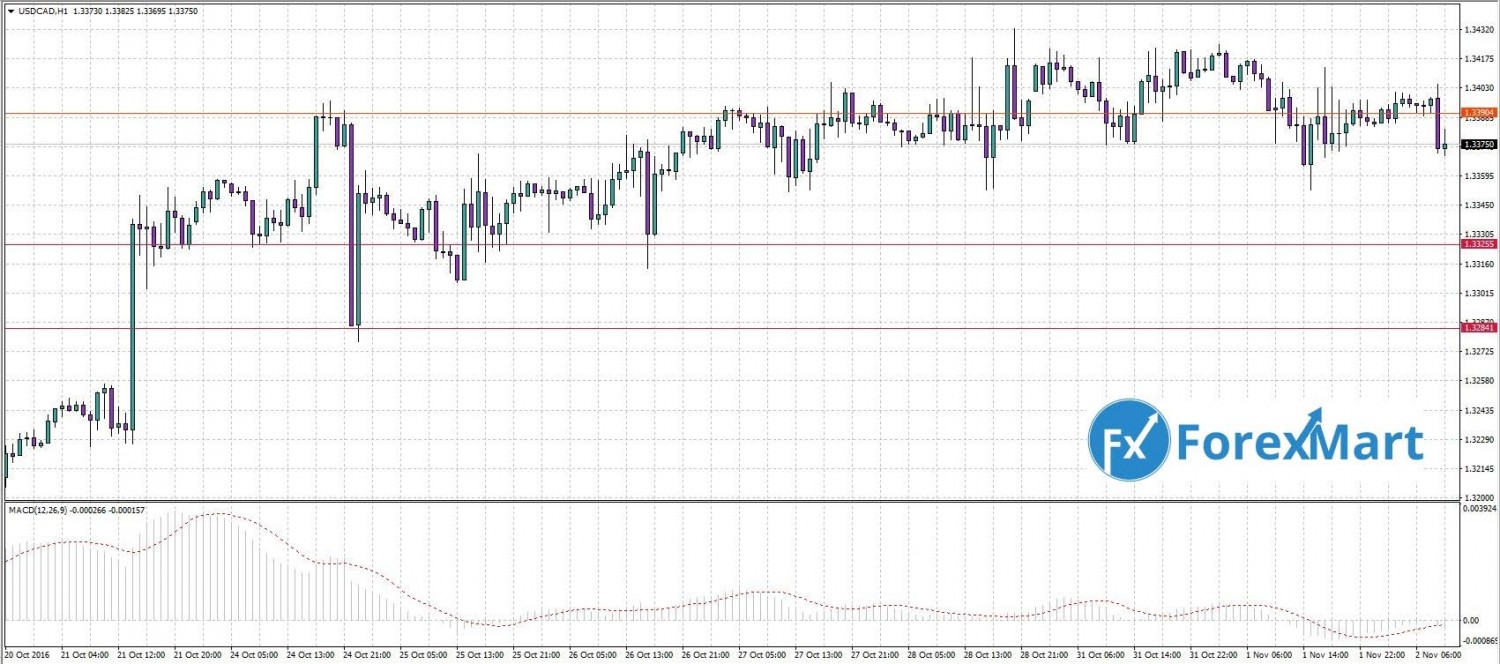Select the orange 1.33904 price level tag
1500x664 pixels.
[x=1478, y=113]
